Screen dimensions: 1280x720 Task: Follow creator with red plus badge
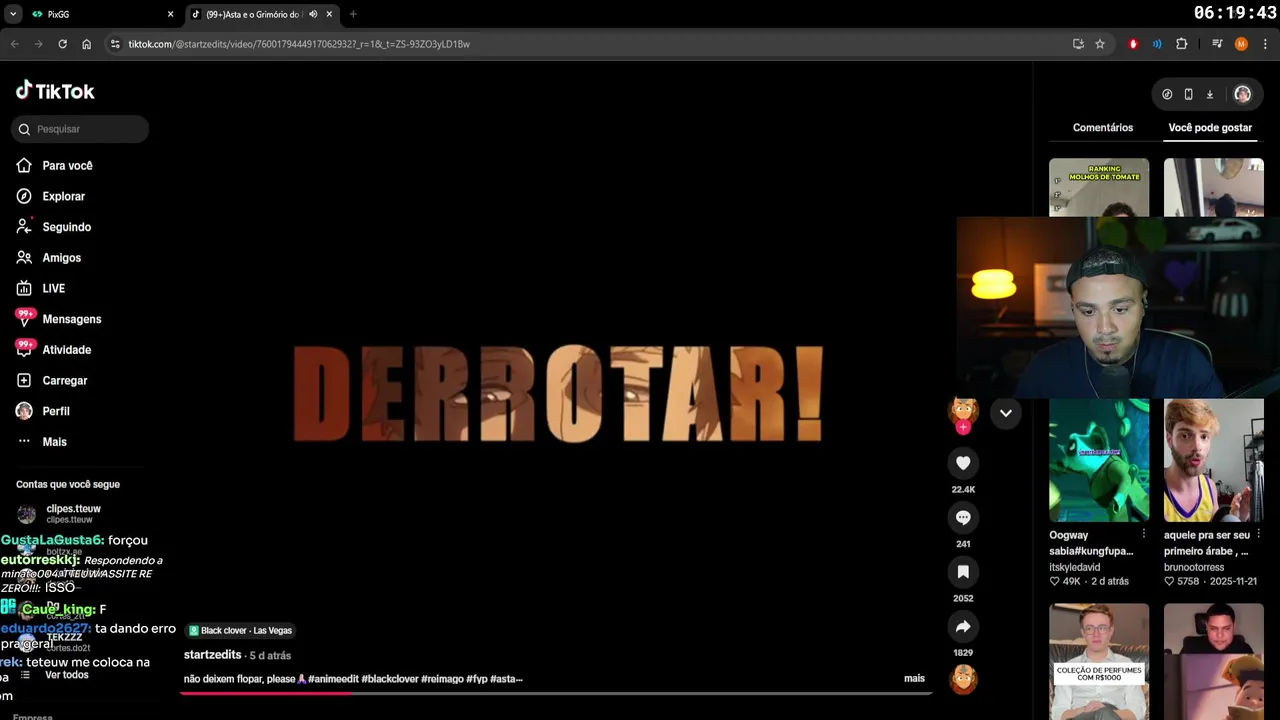tap(963, 427)
